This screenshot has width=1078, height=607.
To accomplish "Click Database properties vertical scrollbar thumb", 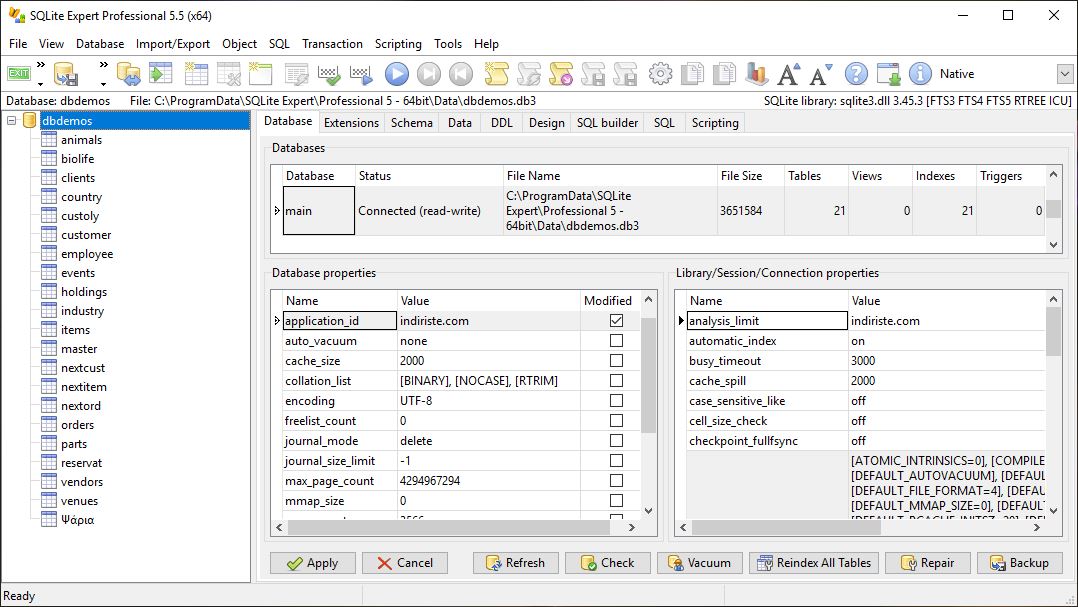I will (648, 375).
